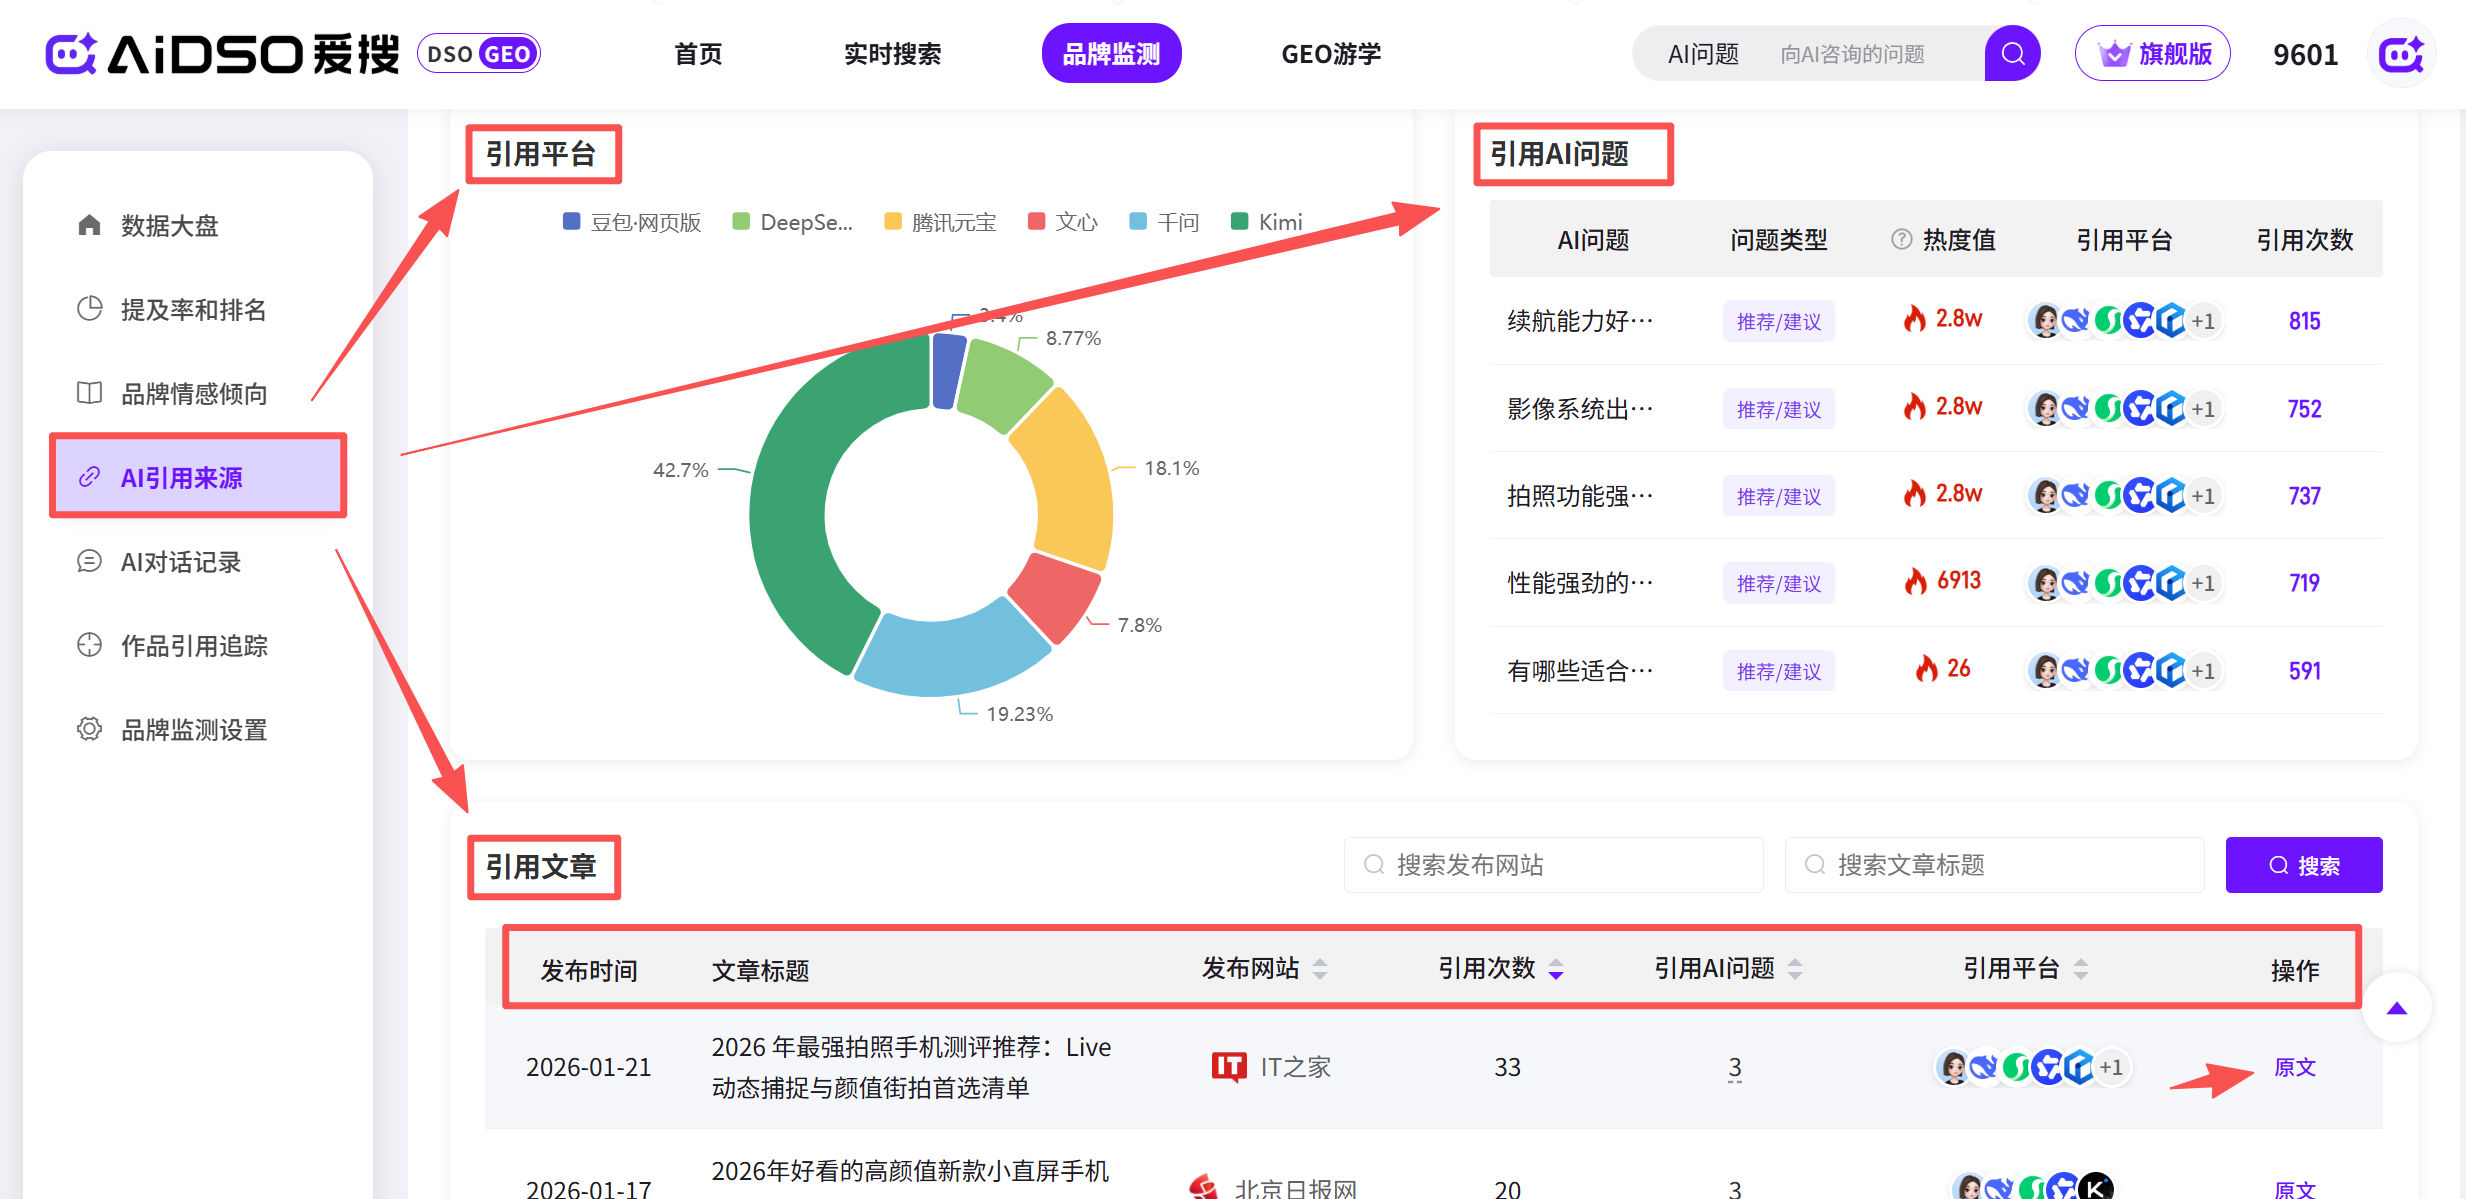Click the help icon beside 热度值
The height and width of the screenshot is (1199, 2466).
click(1901, 240)
